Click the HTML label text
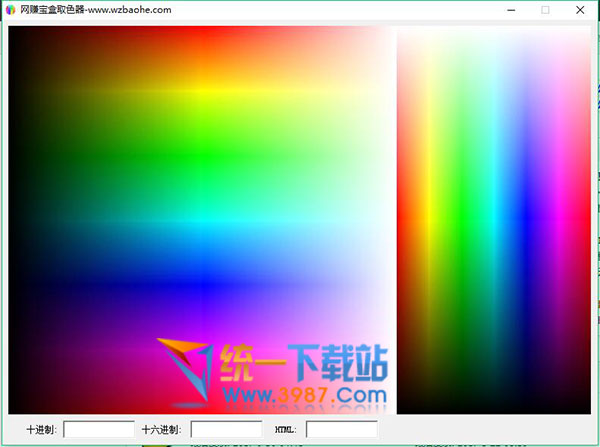 (x=285, y=430)
